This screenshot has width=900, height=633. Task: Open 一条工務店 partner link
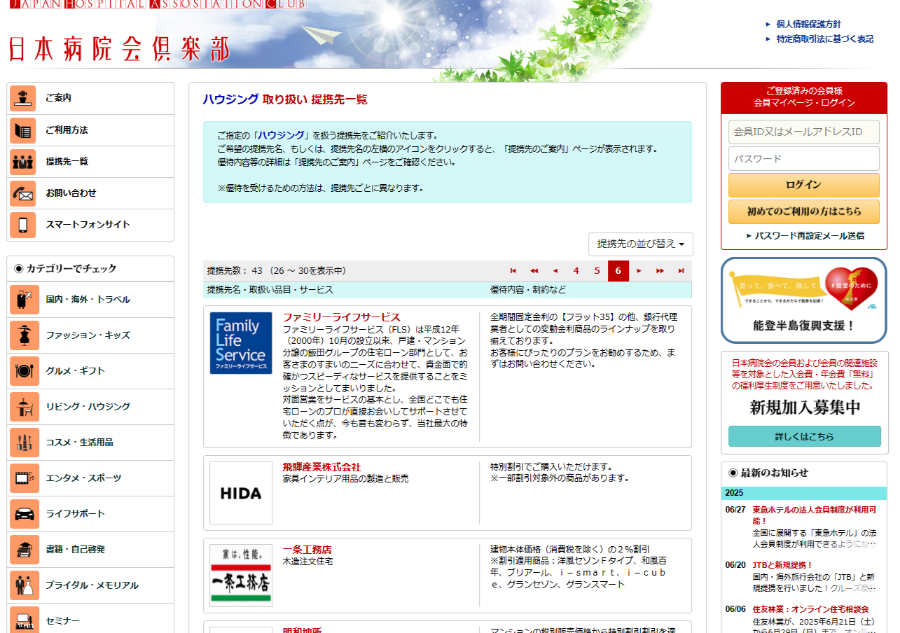coord(307,550)
